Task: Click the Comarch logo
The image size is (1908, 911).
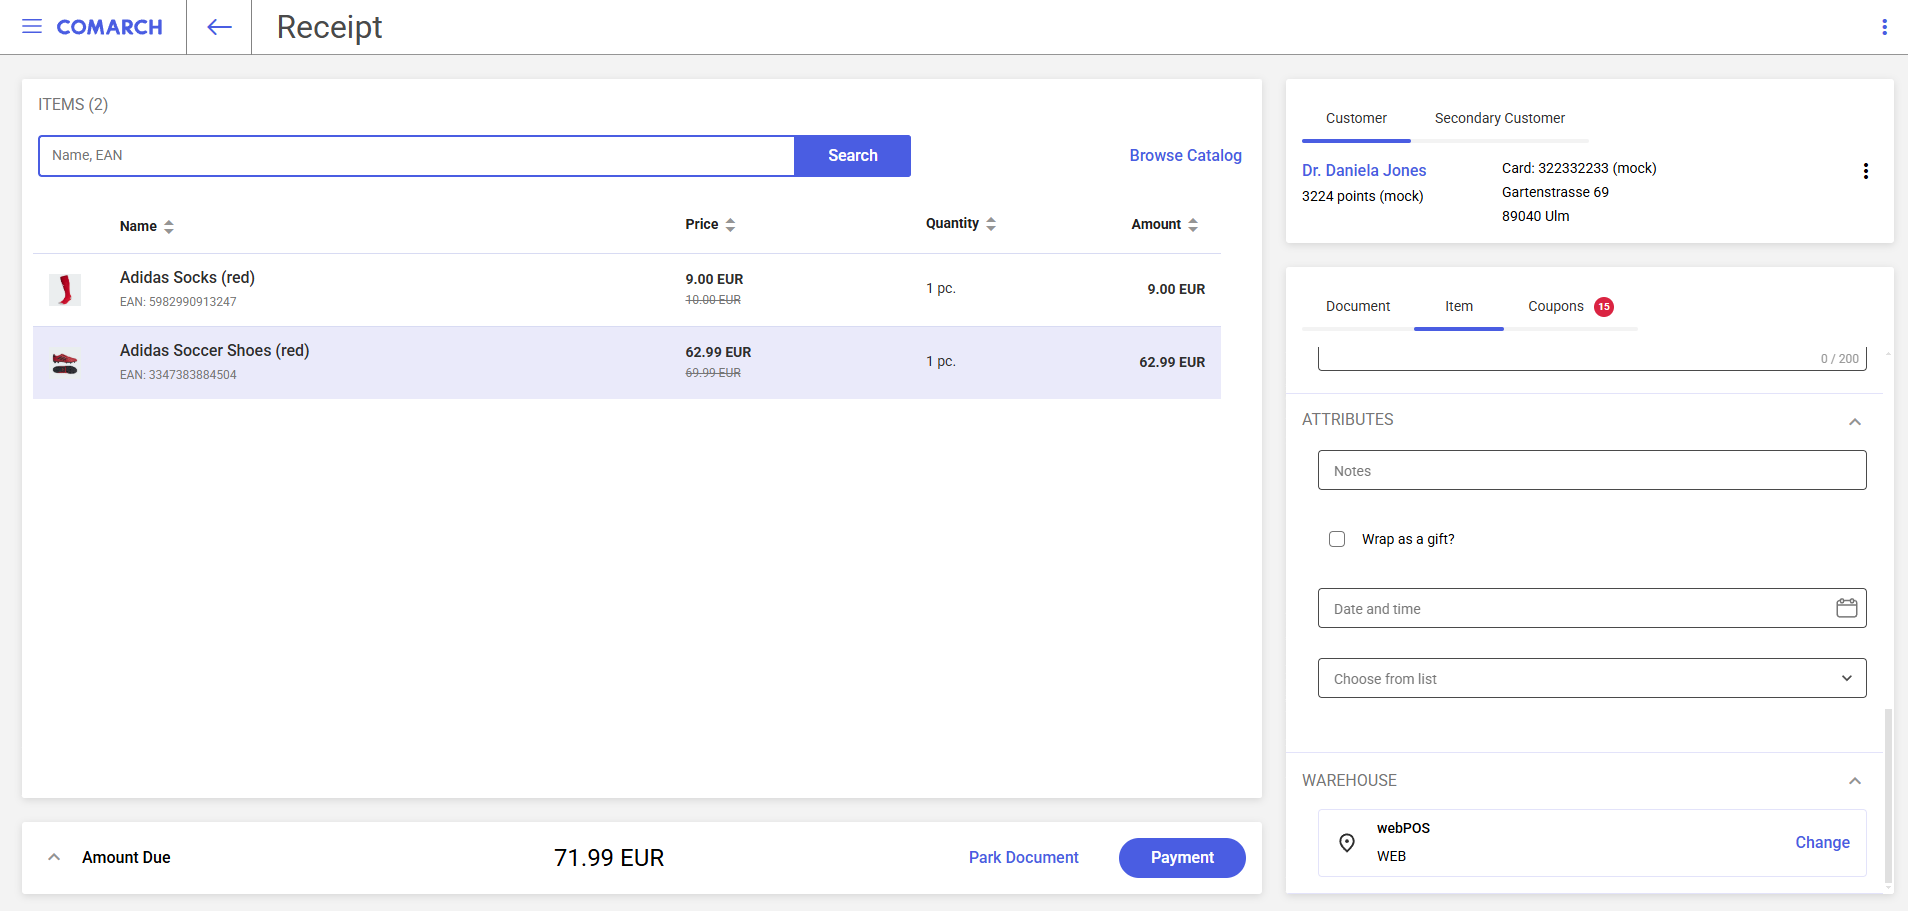Action: 109,27
